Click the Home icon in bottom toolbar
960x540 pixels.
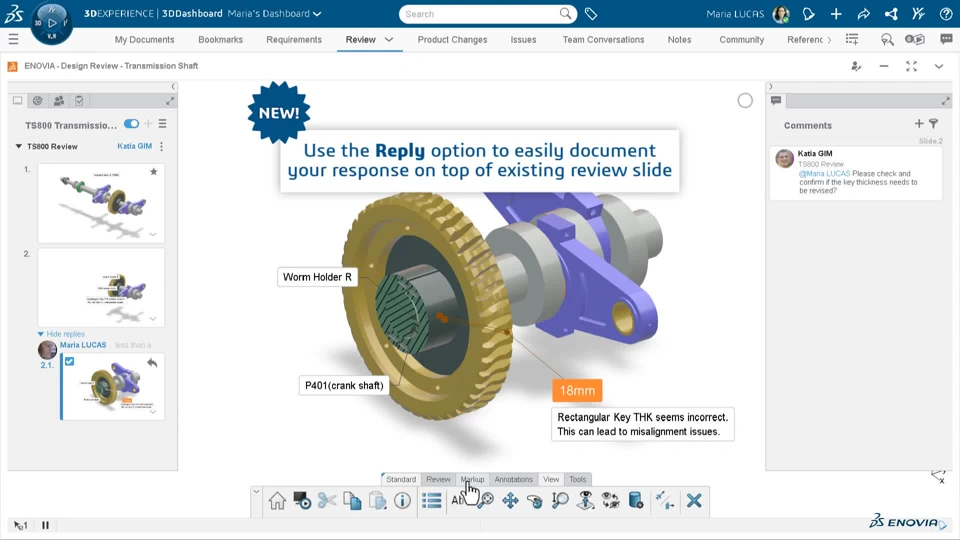pyautogui.click(x=277, y=501)
